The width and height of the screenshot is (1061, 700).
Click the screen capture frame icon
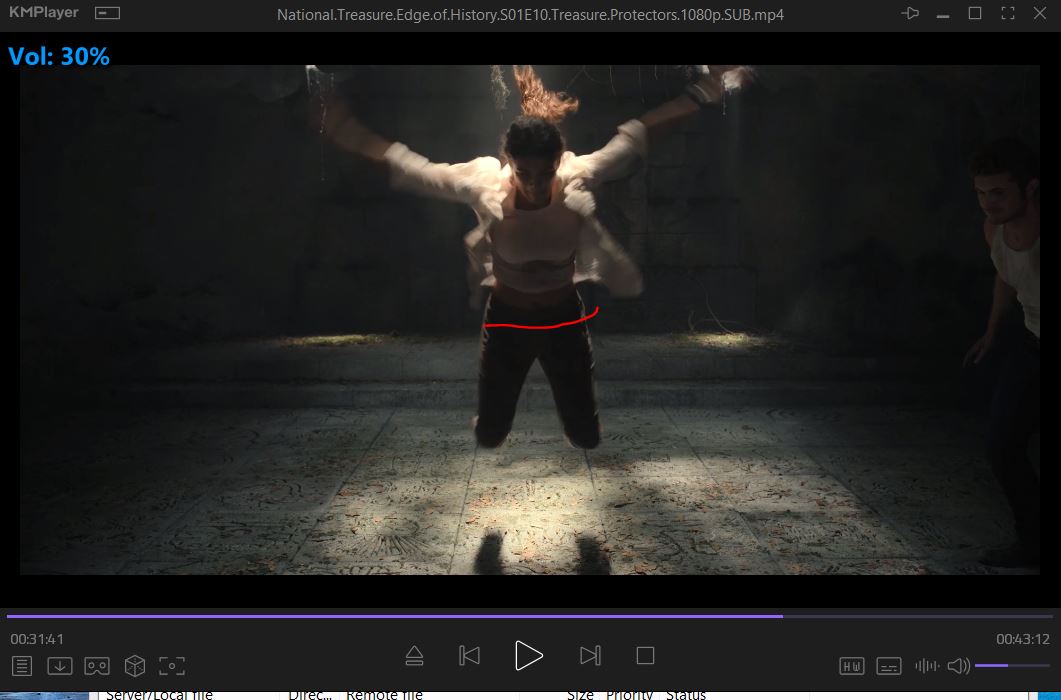[172, 665]
